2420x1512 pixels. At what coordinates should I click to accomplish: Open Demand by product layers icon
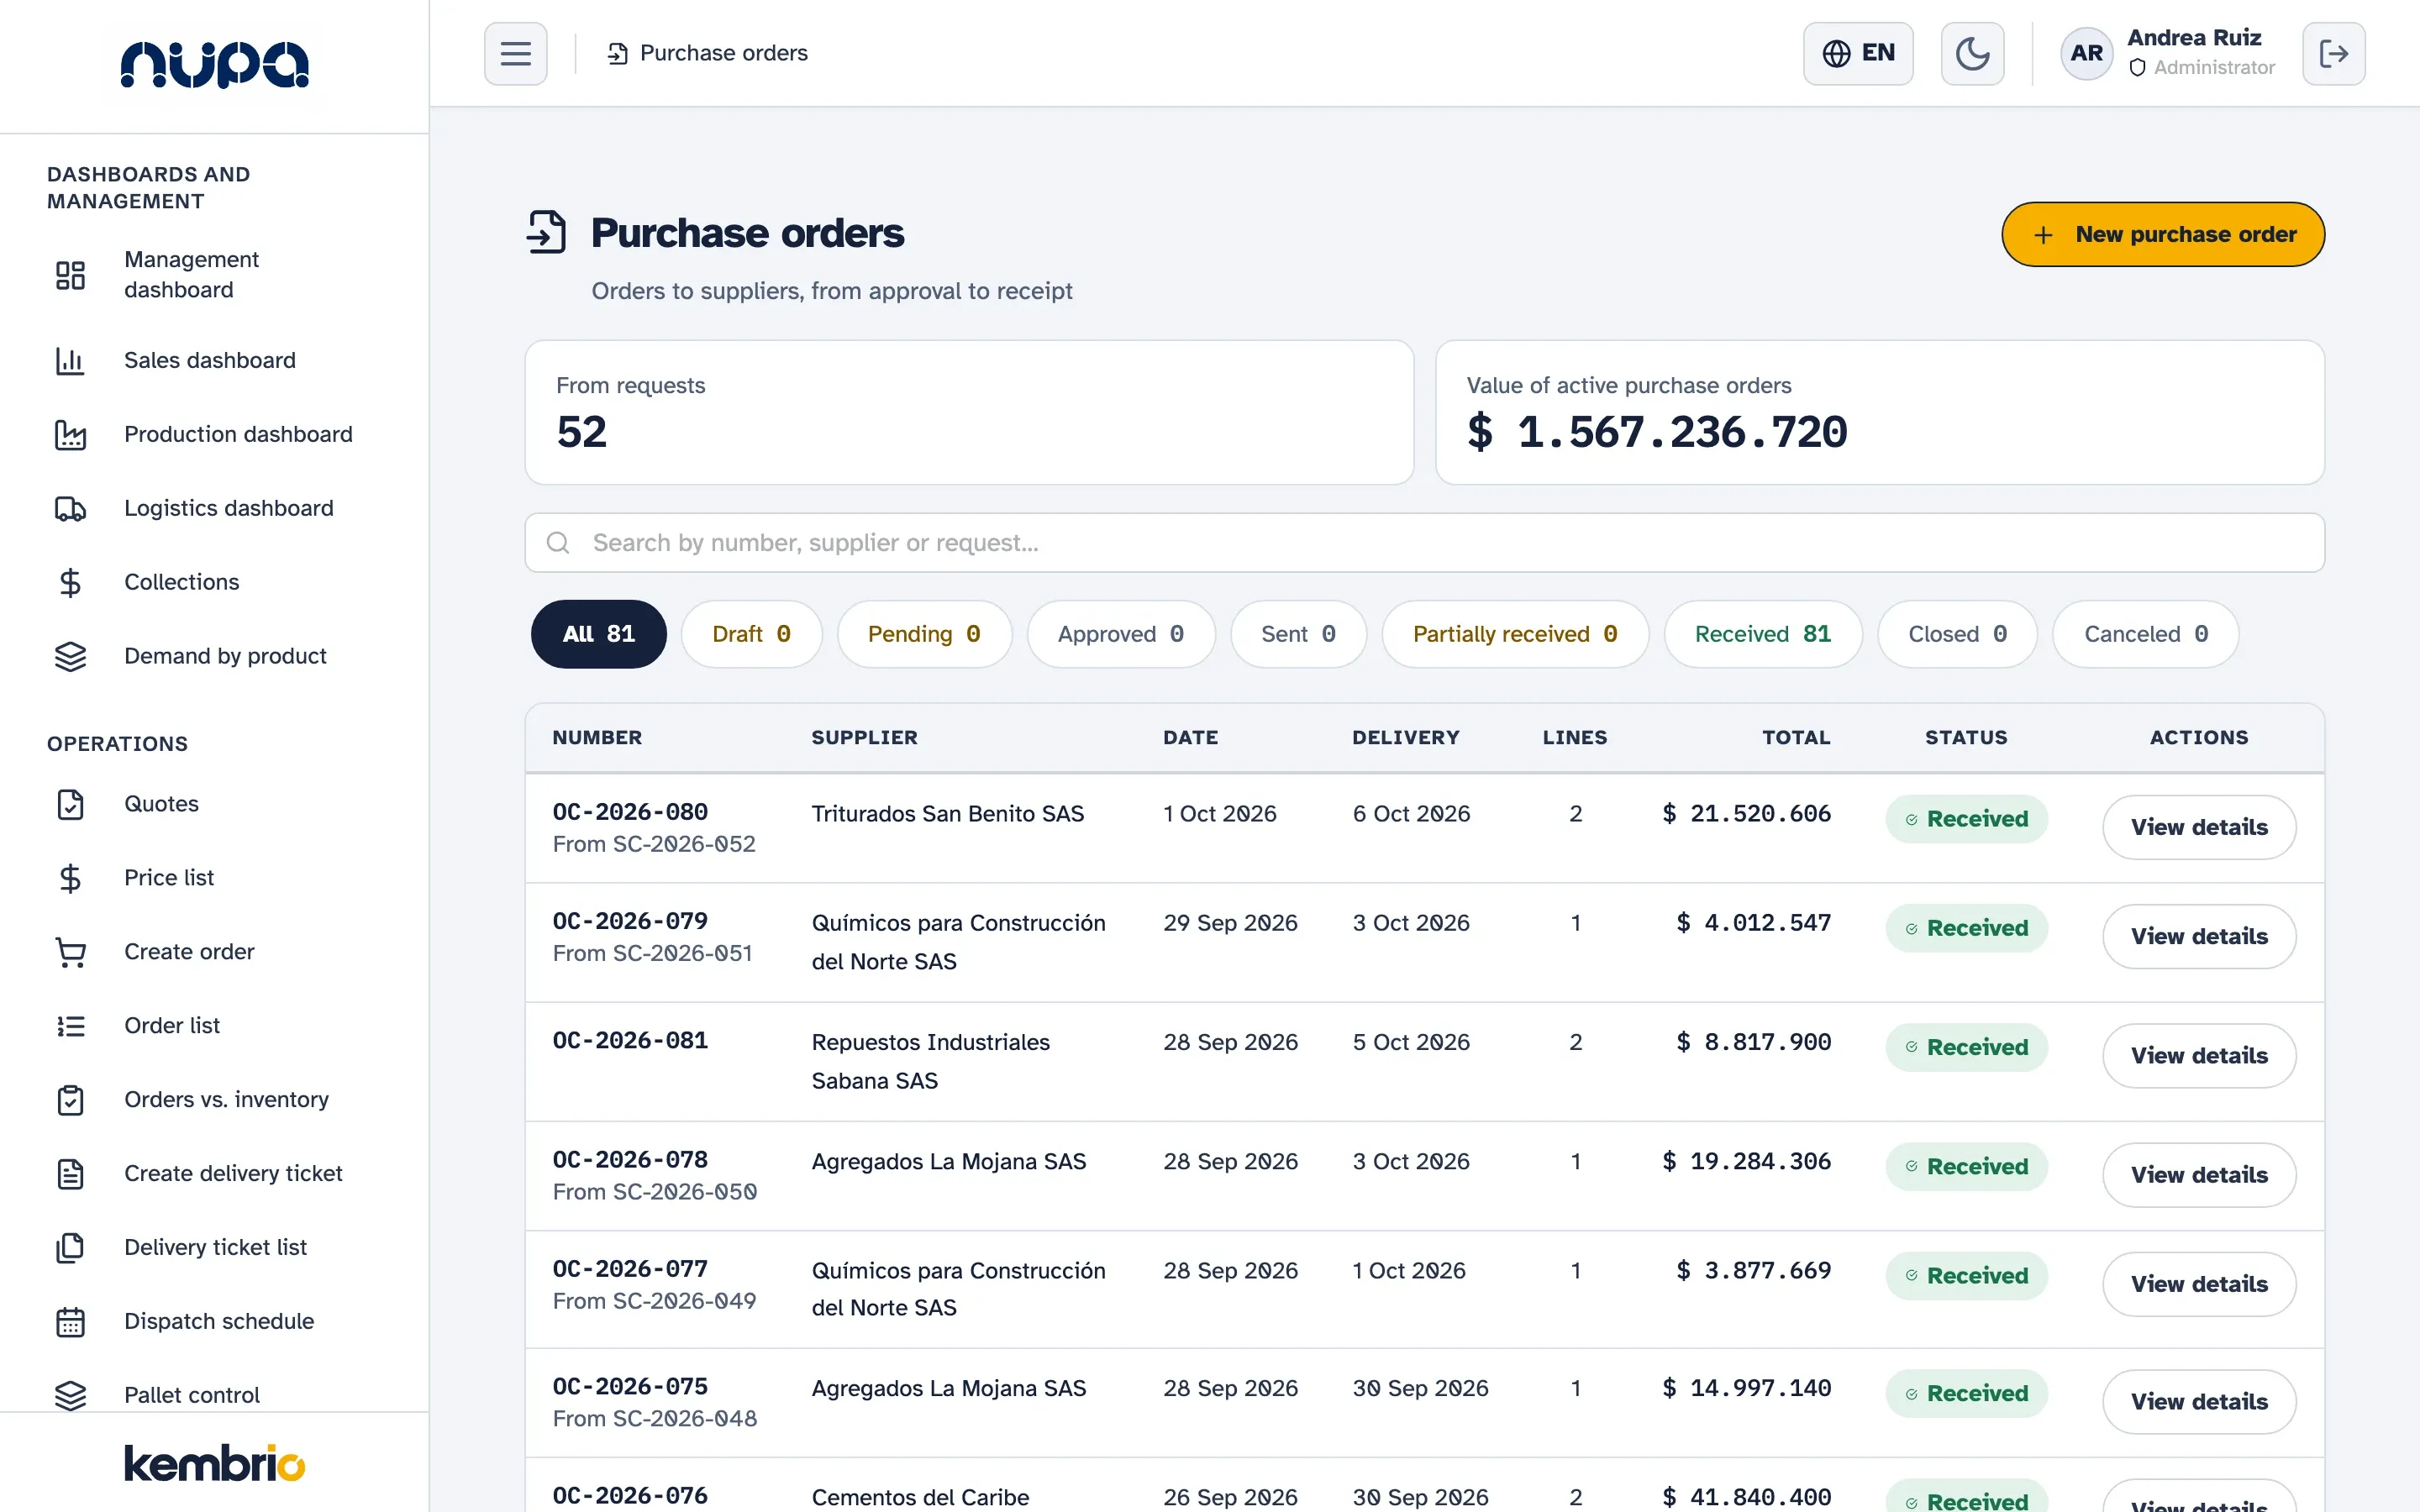70,656
